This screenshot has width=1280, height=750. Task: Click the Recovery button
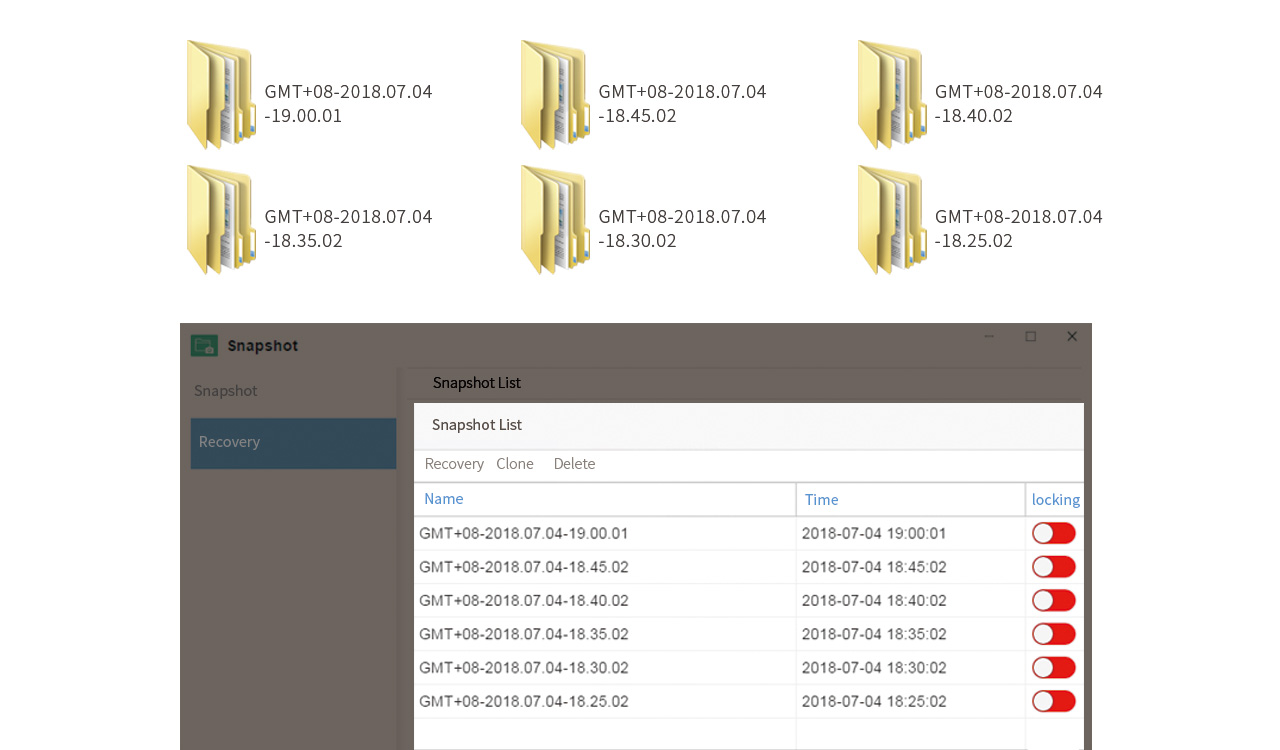coord(454,463)
